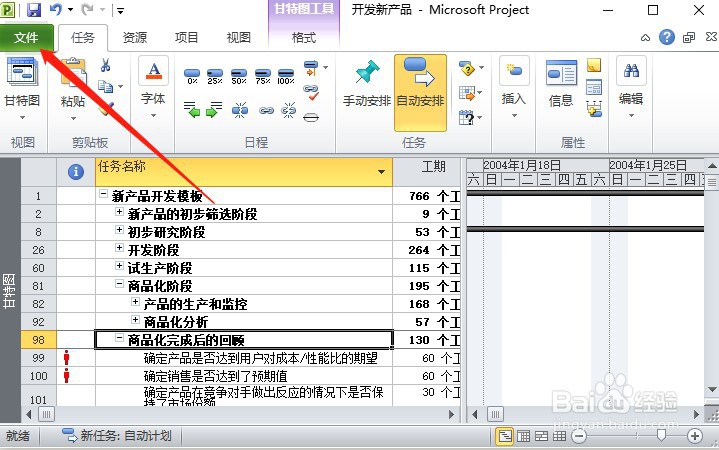This screenshot has height=450, width=719.
Task: Expand 产品的生产和监控 subtask group
Action: 135,301
